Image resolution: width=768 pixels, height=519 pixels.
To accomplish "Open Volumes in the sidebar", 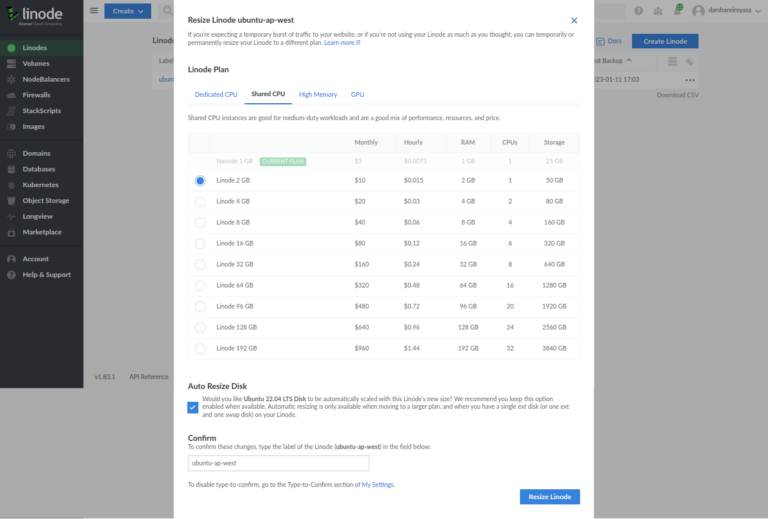I will 36,63.
